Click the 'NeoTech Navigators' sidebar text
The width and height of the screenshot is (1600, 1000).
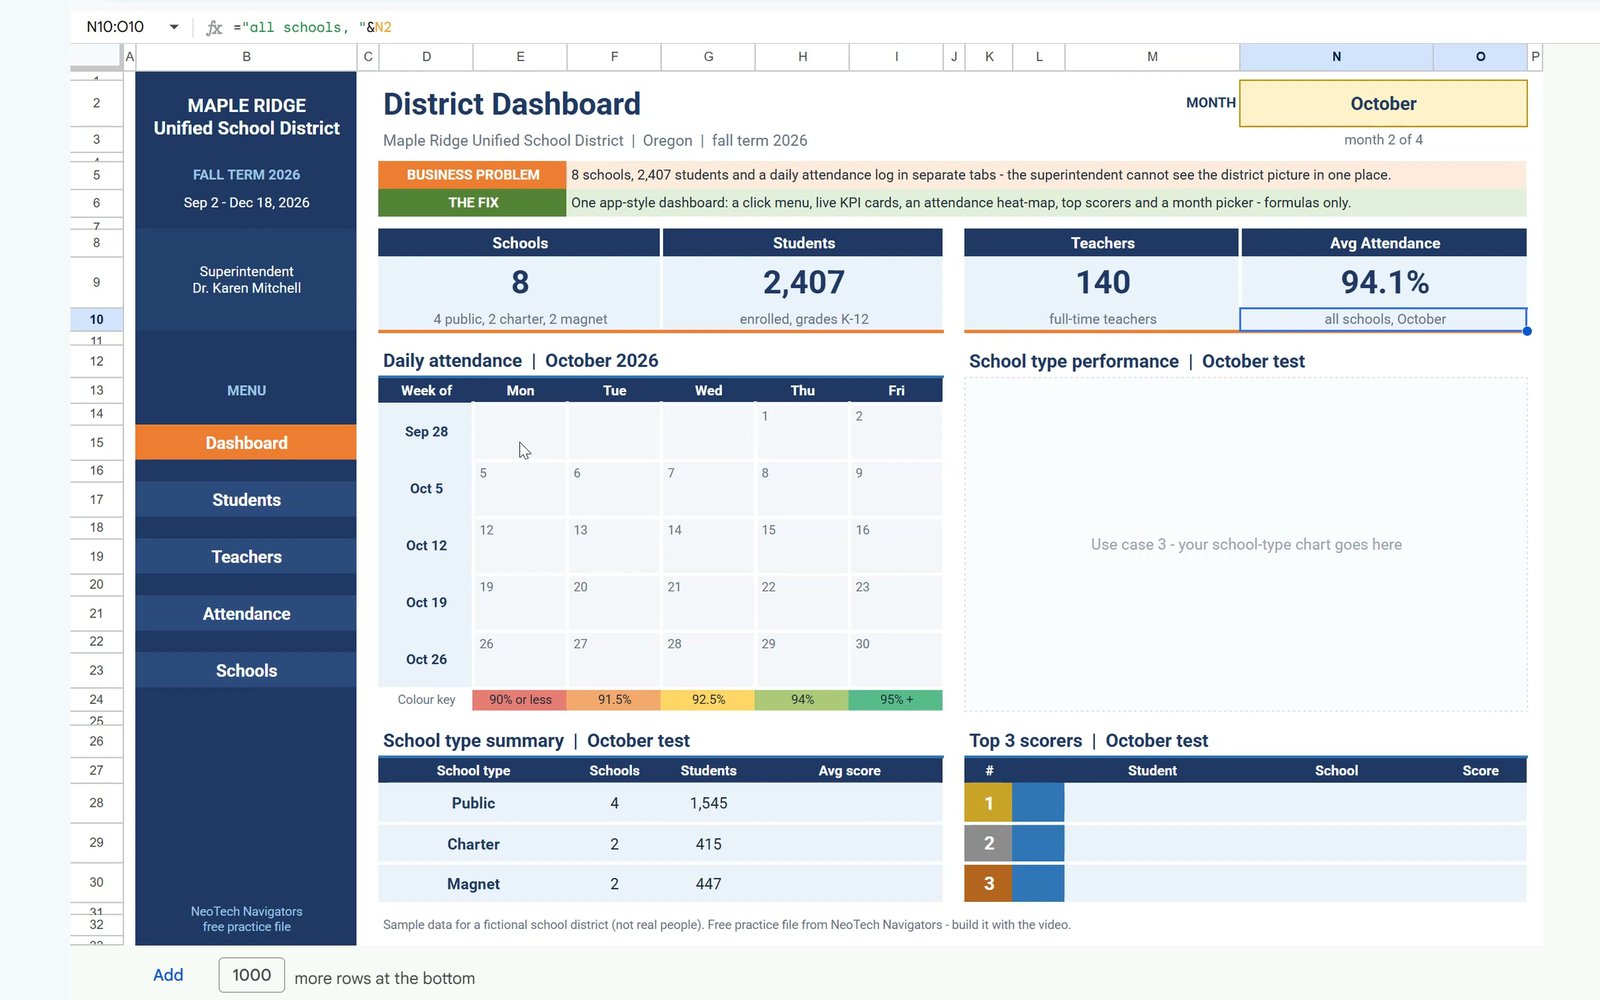[246, 912]
